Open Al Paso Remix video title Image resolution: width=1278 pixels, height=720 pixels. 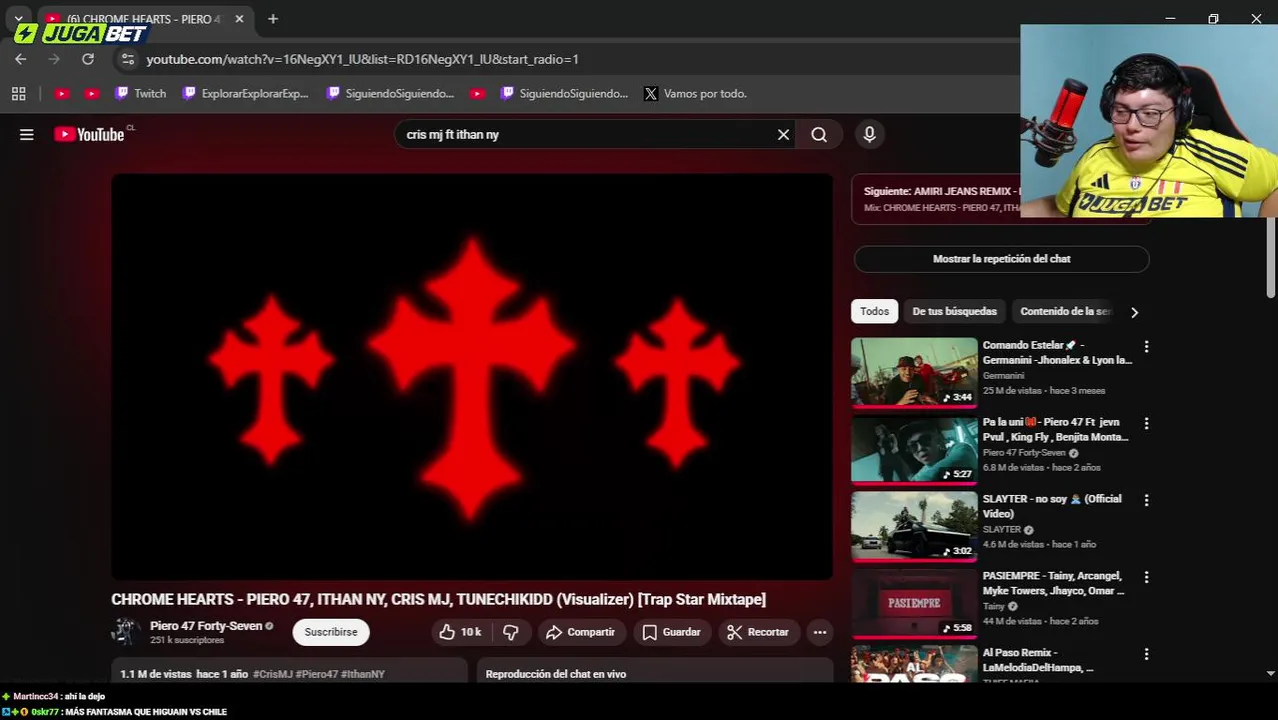click(1038, 660)
